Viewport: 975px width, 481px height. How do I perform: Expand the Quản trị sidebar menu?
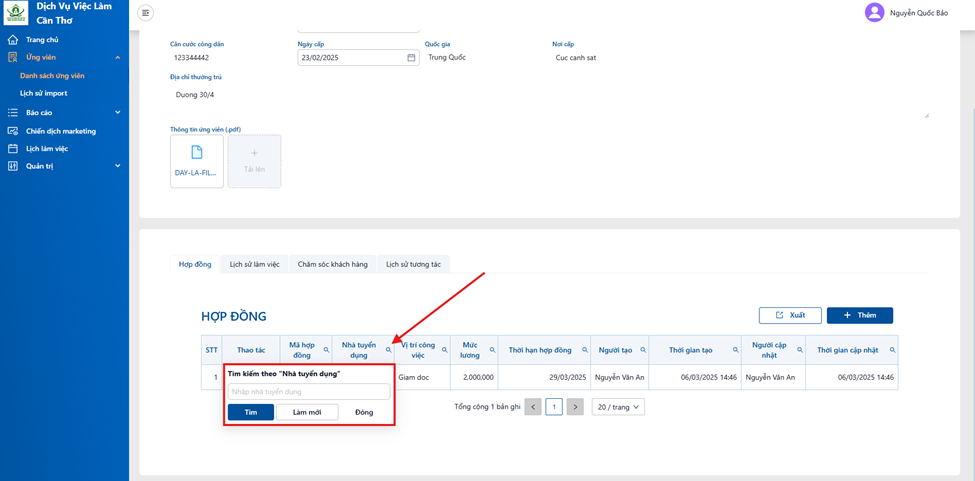(118, 166)
